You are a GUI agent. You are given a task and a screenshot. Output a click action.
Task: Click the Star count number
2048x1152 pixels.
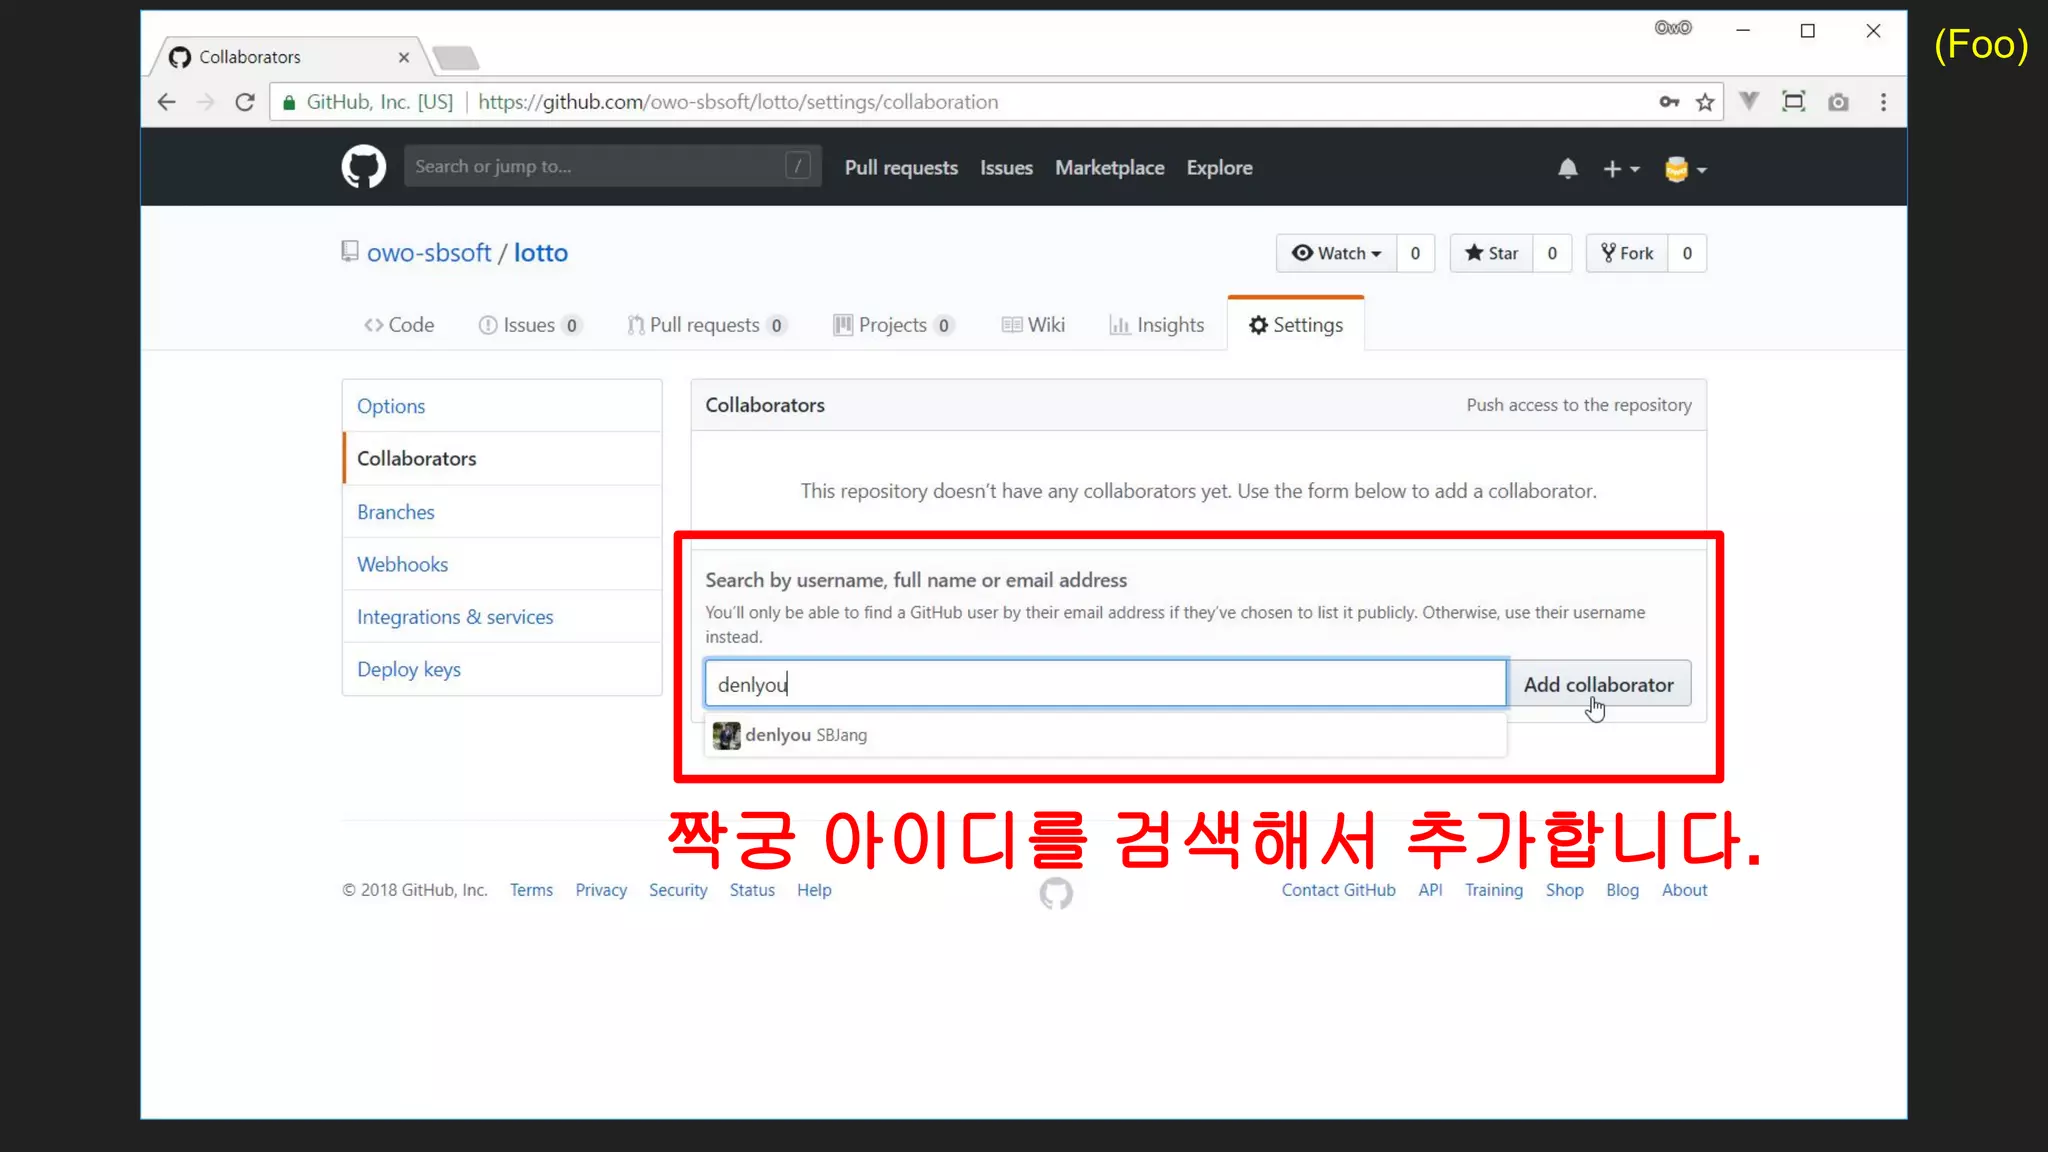click(1552, 253)
